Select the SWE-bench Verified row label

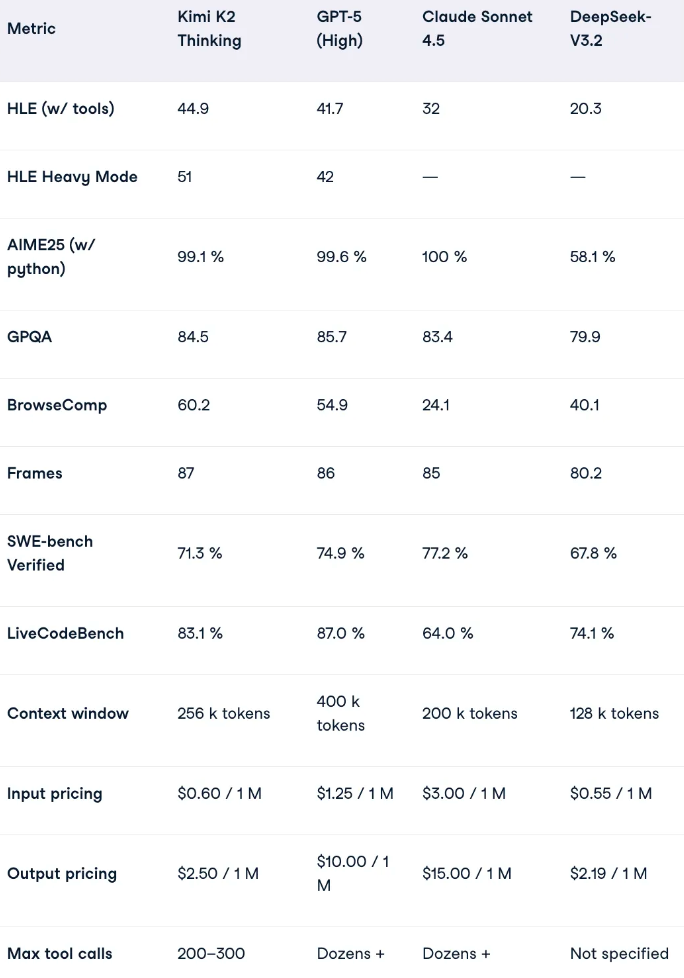[x=50, y=553]
